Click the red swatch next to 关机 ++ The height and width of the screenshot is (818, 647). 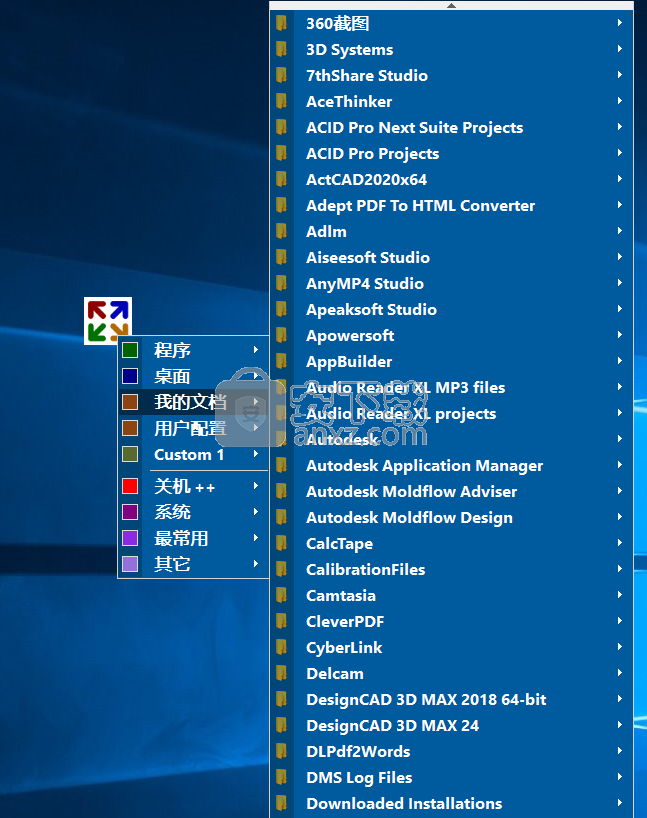[130, 486]
